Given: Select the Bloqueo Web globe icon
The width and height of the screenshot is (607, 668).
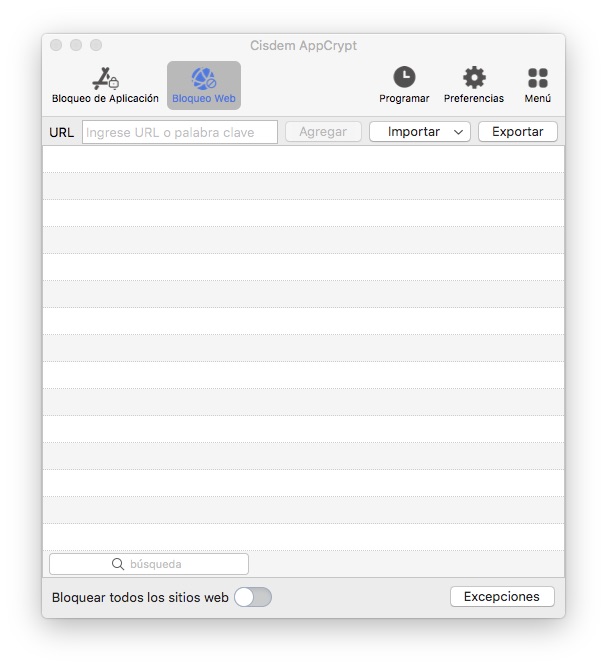Looking at the screenshot, I should pyautogui.click(x=204, y=79).
